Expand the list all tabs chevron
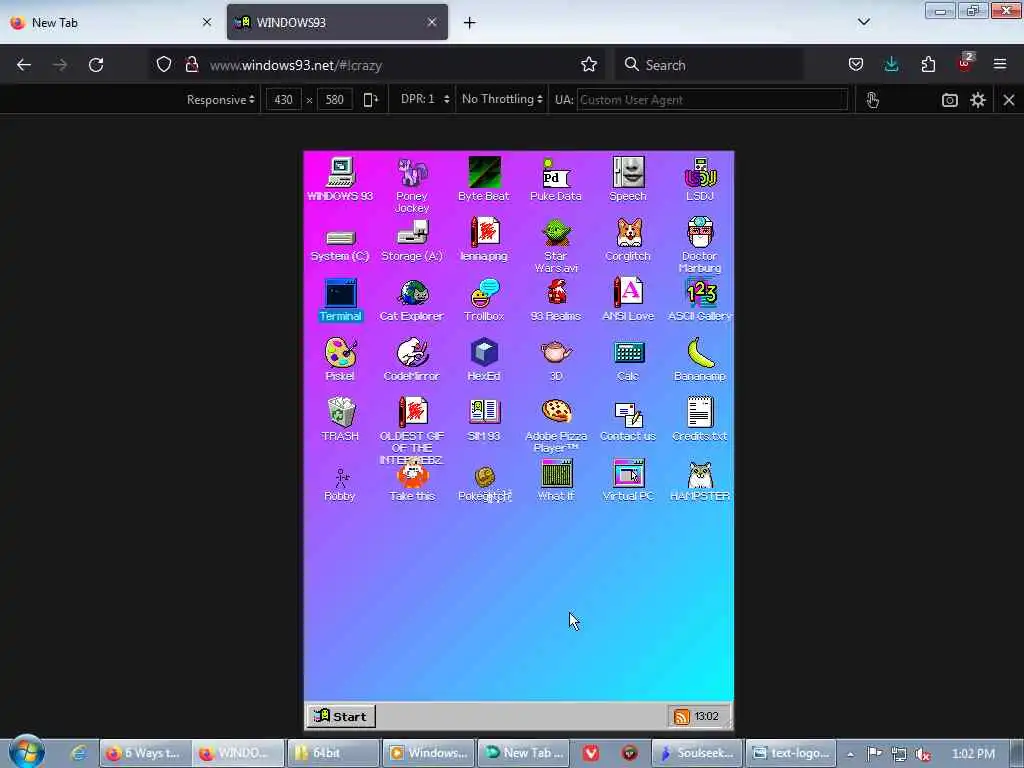The width and height of the screenshot is (1024, 768). [x=863, y=22]
